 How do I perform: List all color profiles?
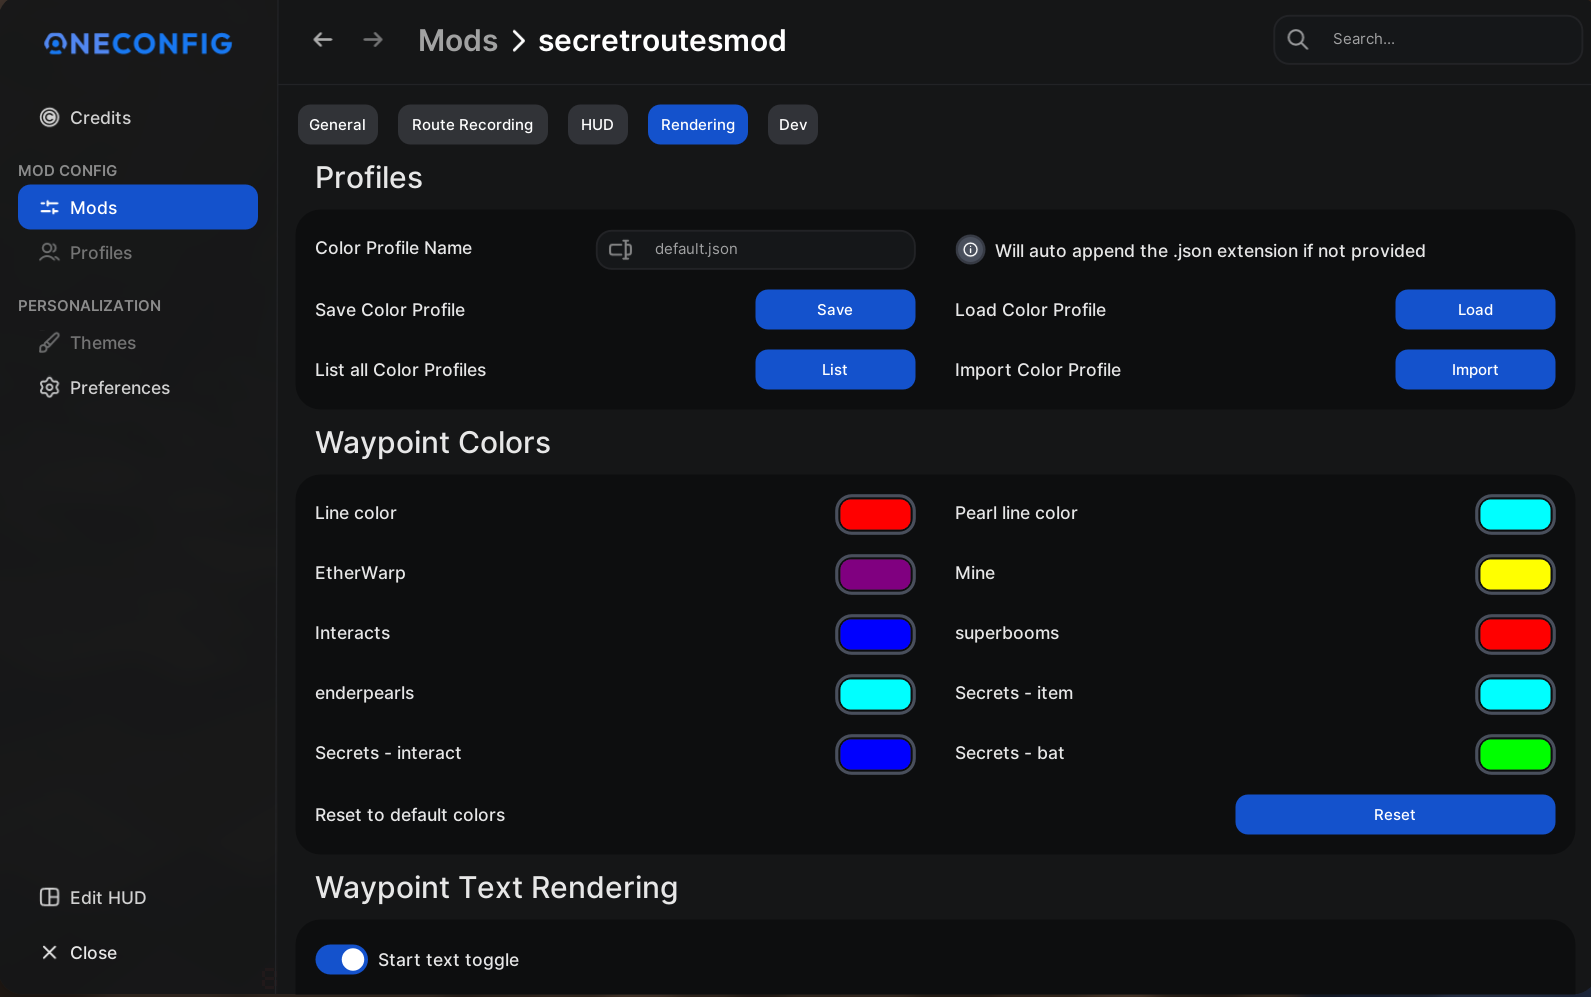pos(835,370)
